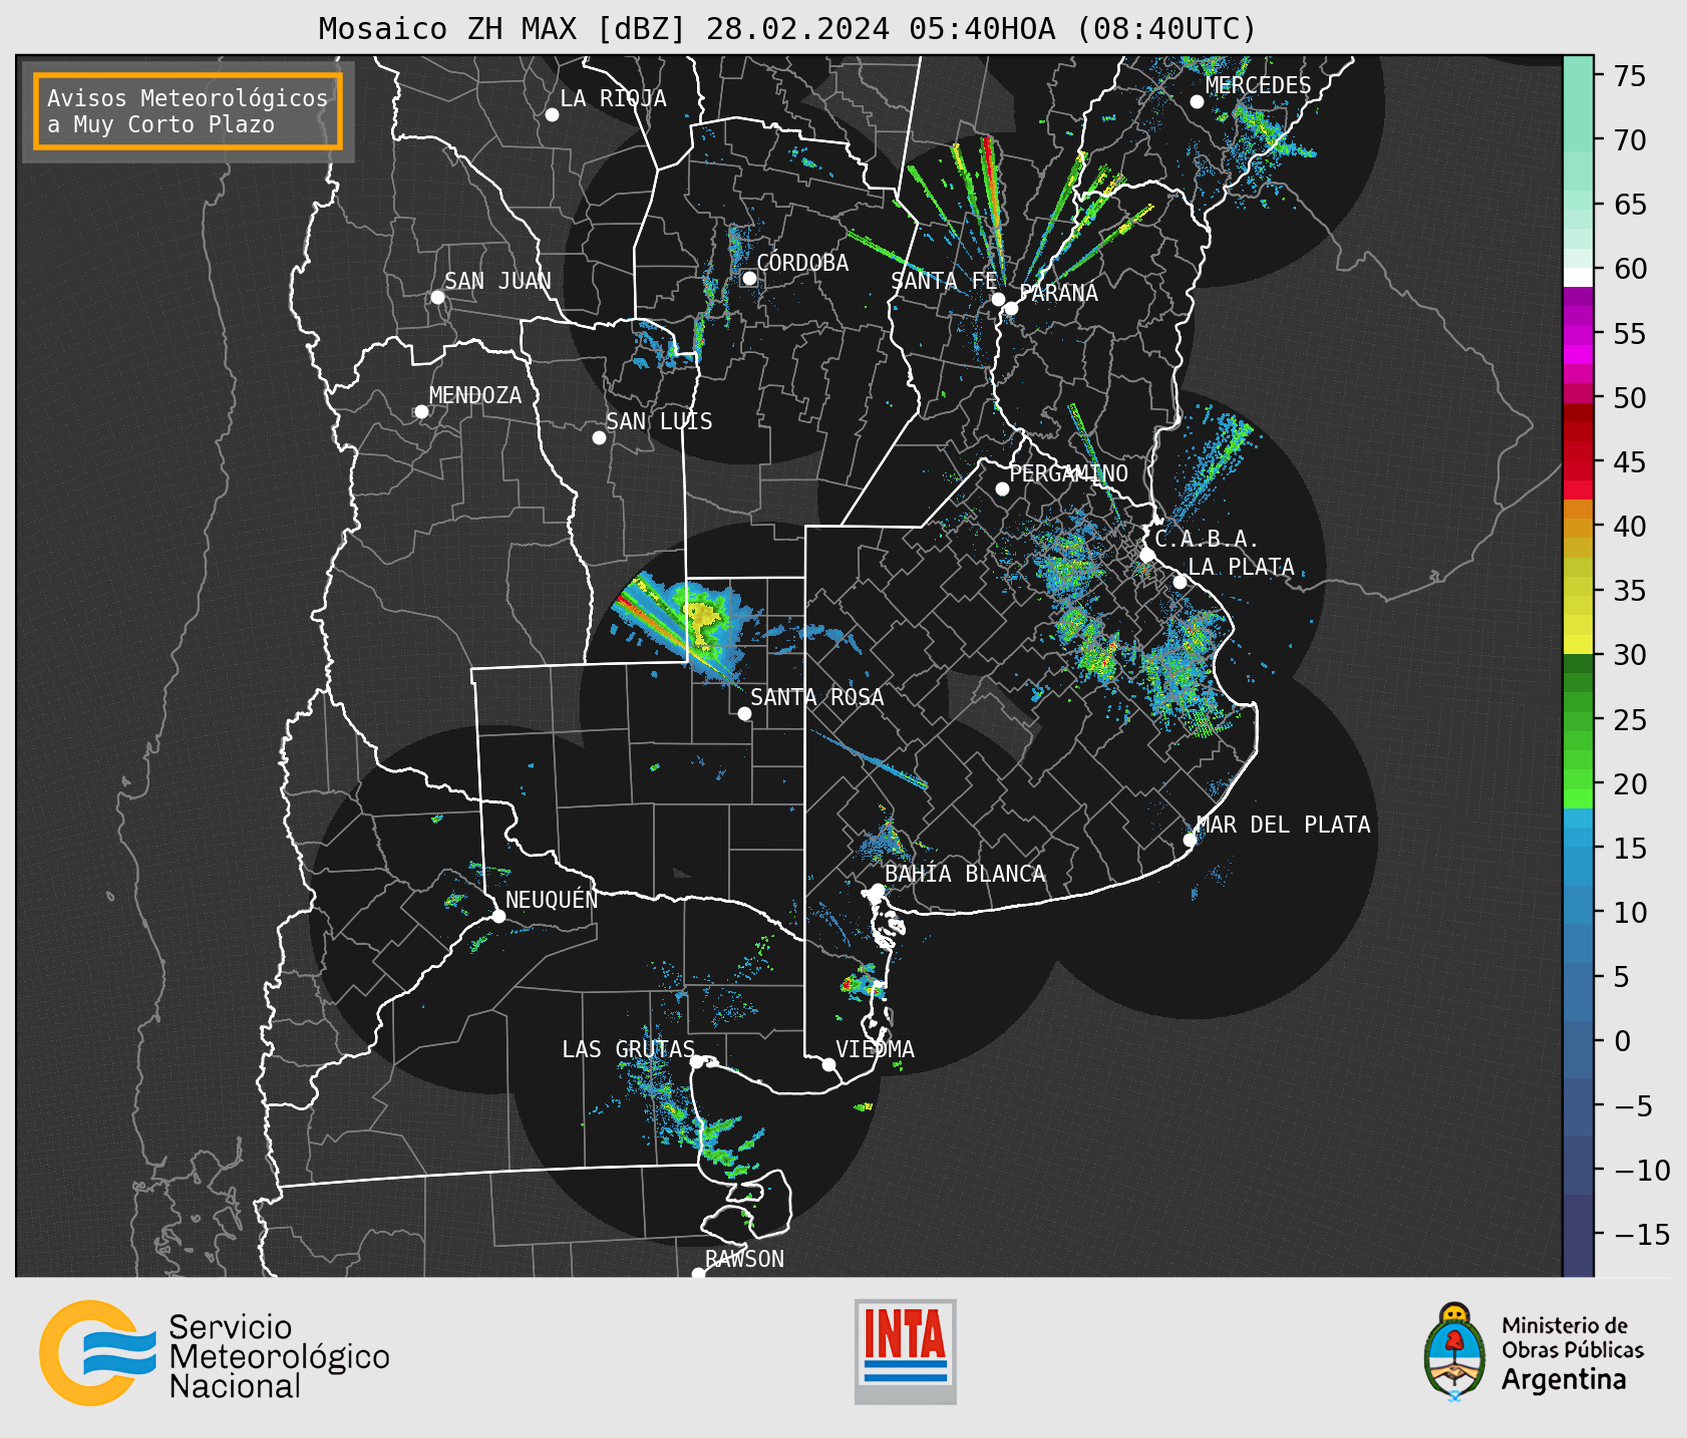Select the PERGAMINO city marker
This screenshot has width=1687, height=1438.
tap(1002, 489)
